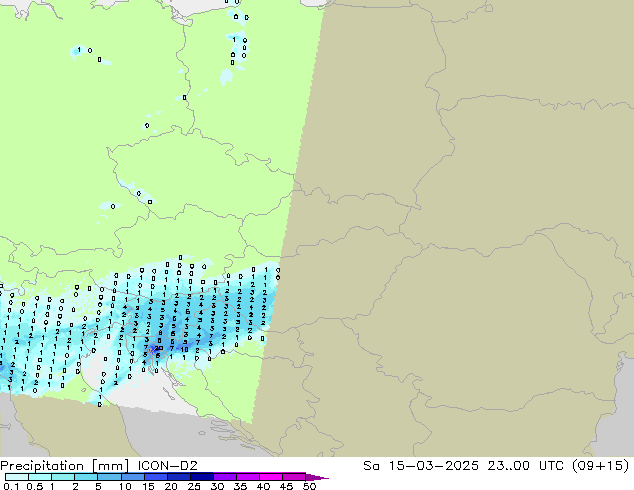634x490 pixels.
Task: Click the date "Sa 15-03-2025"
Action: point(421,466)
